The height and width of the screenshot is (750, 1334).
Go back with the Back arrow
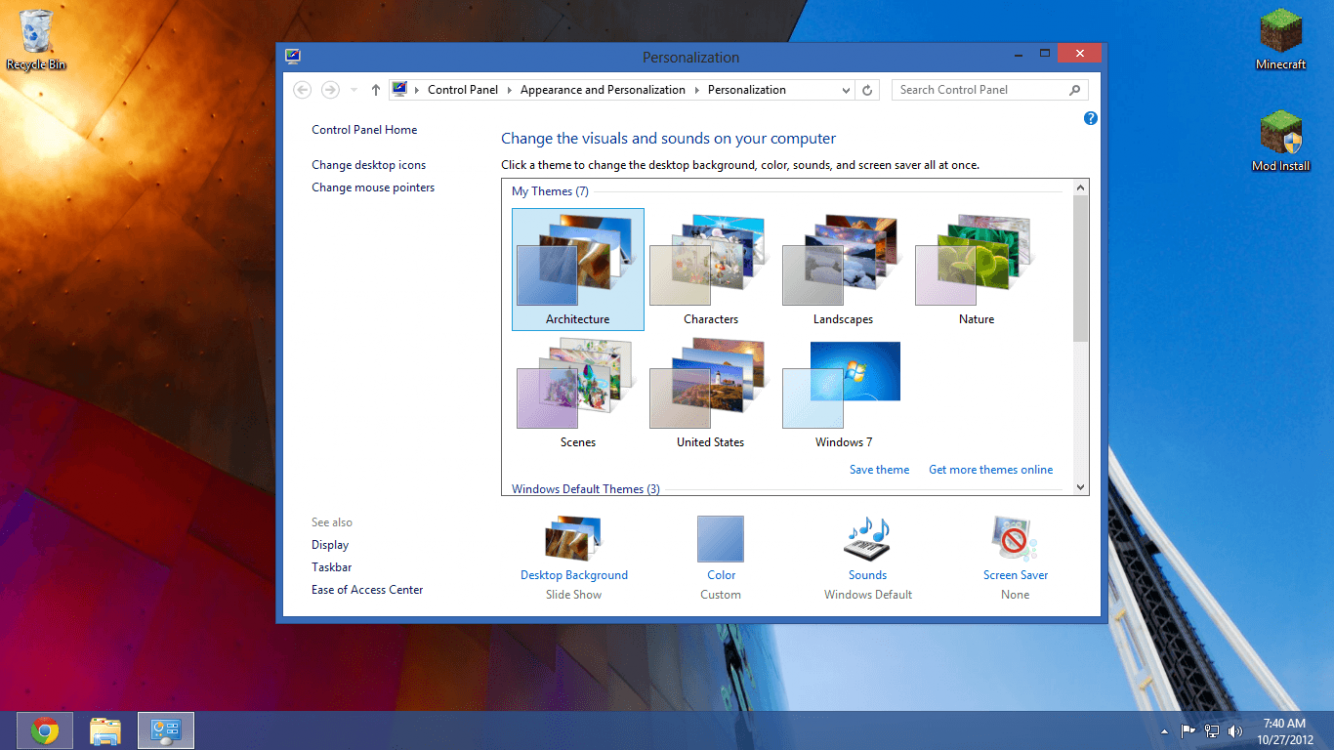[x=302, y=90]
